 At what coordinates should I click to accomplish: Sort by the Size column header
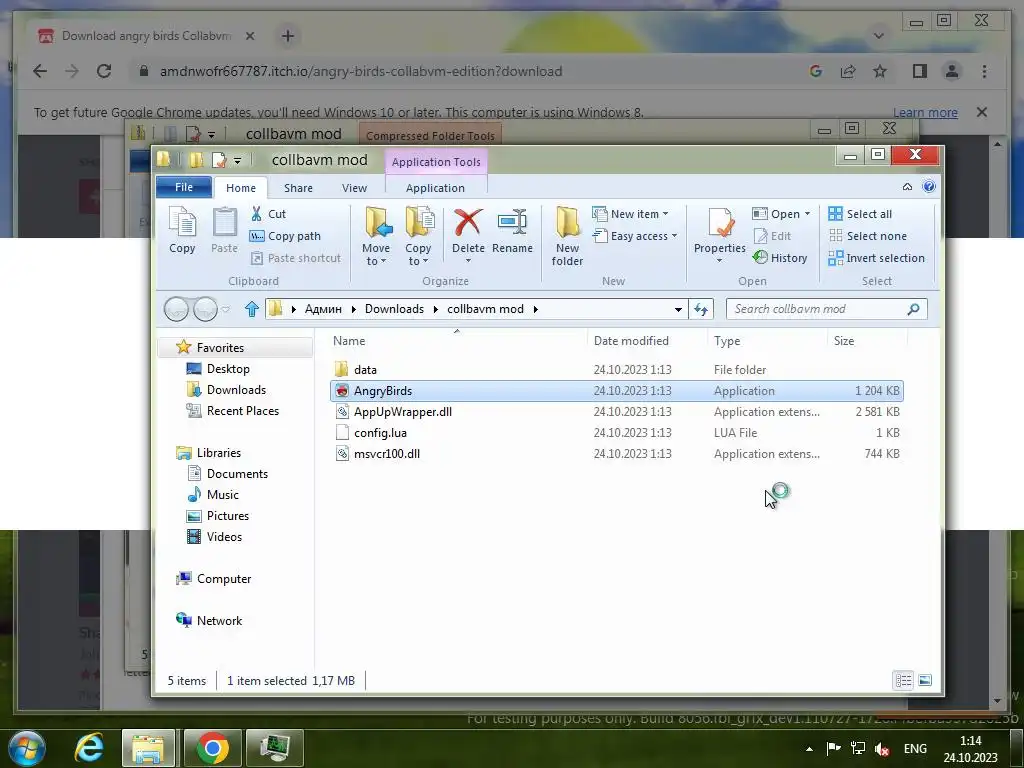point(844,341)
